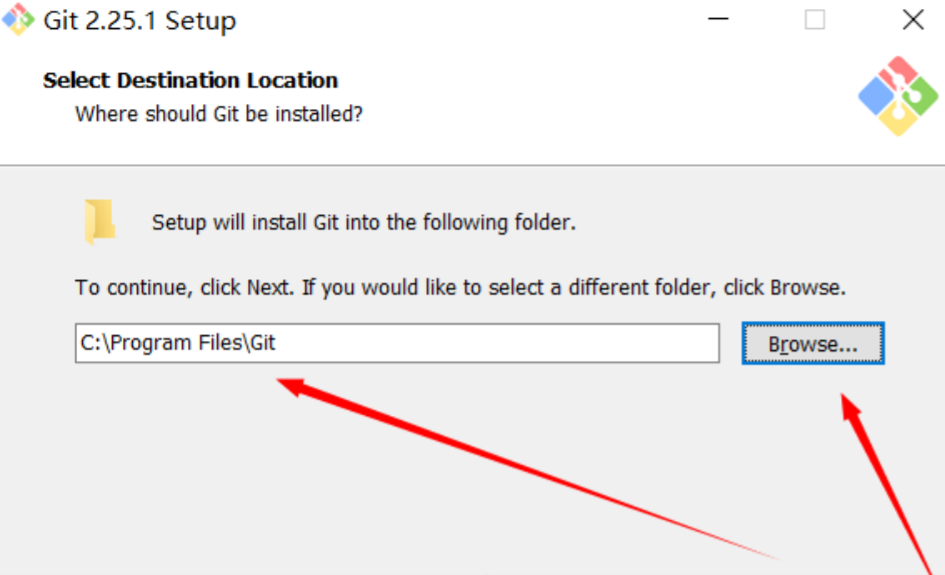Click the yellow diamond of the Git logo
This screenshot has width=945, height=575.
tap(898, 120)
